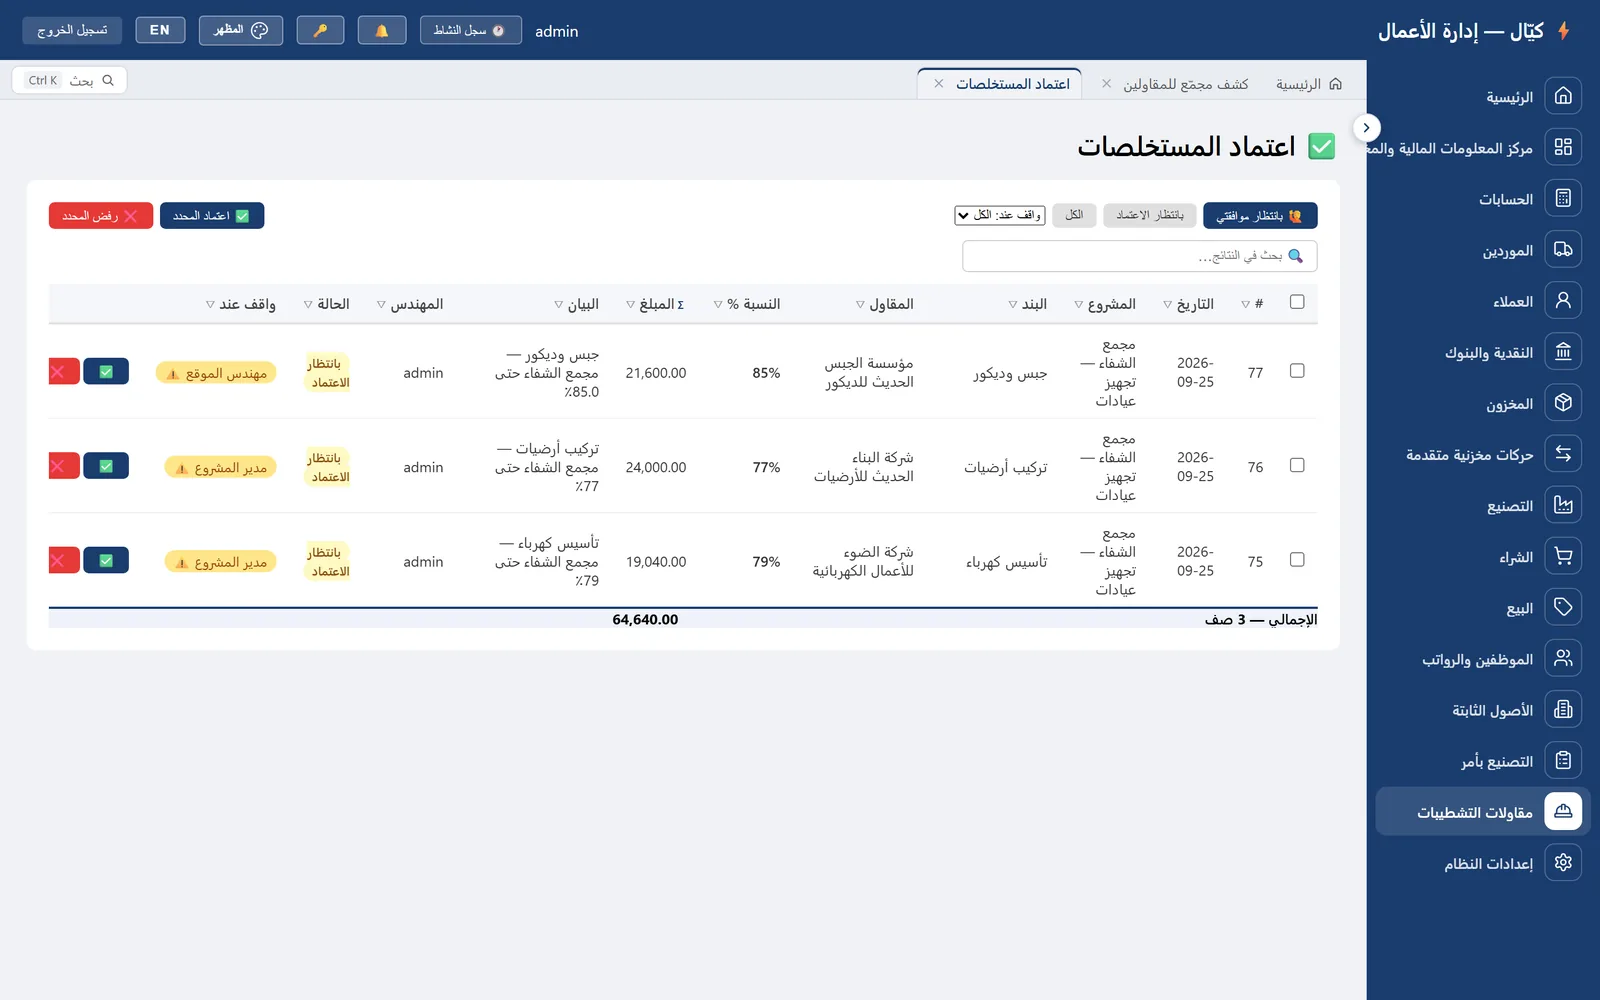This screenshot has width=1600, height=1000.
Task: Check the checkbox for row 75
Action: pos(1297,560)
